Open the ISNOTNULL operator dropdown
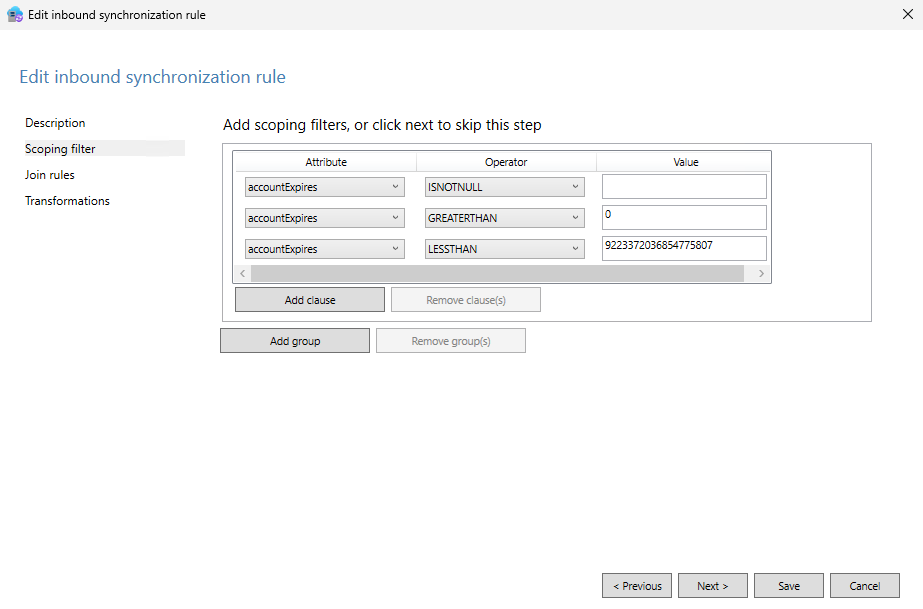Image resolution: width=923 pixels, height=609 pixels. point(575,186)
